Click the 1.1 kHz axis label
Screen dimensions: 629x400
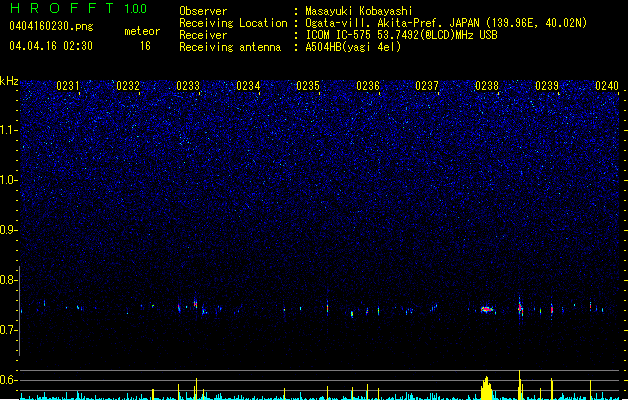click(9, 130)
